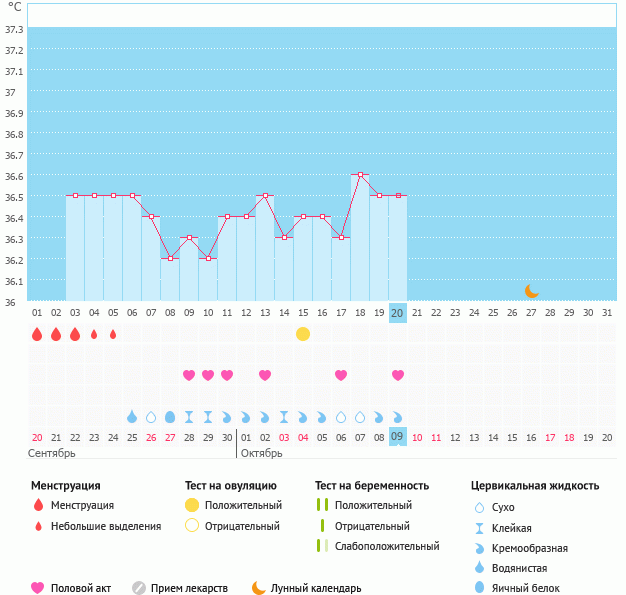Click the small spotting drop on day 05
The width and height of the screenshot is (626, 595).
click(113, 334)
